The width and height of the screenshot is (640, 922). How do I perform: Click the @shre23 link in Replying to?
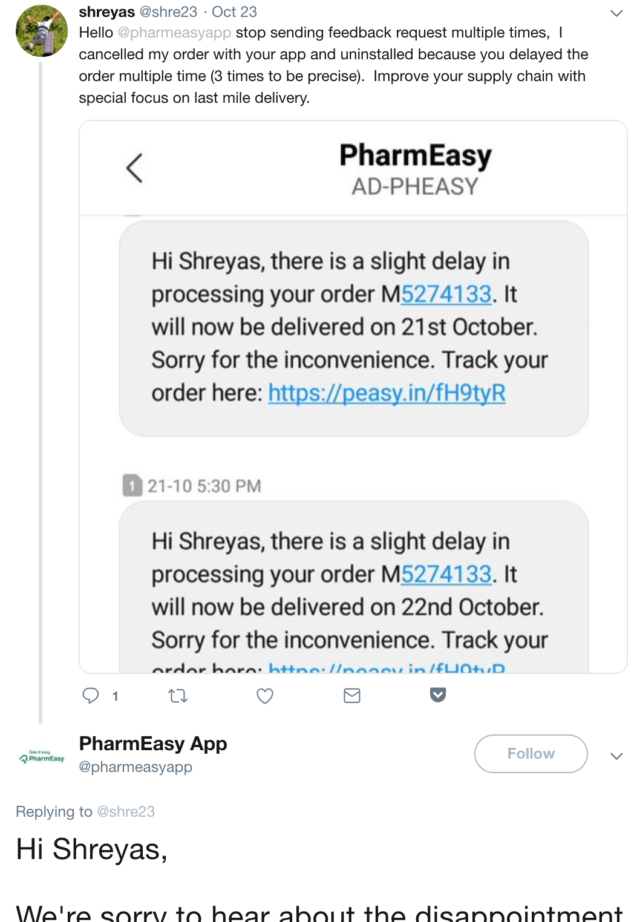(x=125, y=812)
